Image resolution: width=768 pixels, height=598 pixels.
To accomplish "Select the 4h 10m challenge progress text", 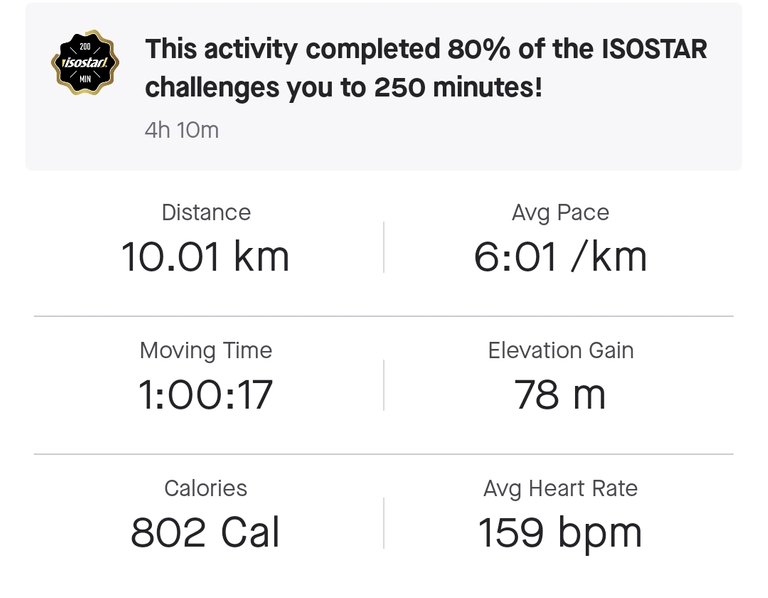I will coord(182,130).
